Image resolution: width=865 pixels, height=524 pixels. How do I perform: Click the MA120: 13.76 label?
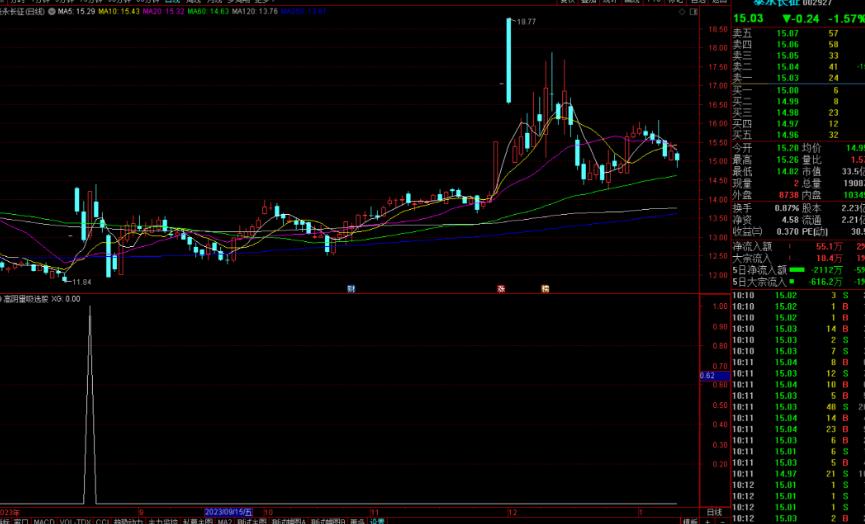coord(254,11)
